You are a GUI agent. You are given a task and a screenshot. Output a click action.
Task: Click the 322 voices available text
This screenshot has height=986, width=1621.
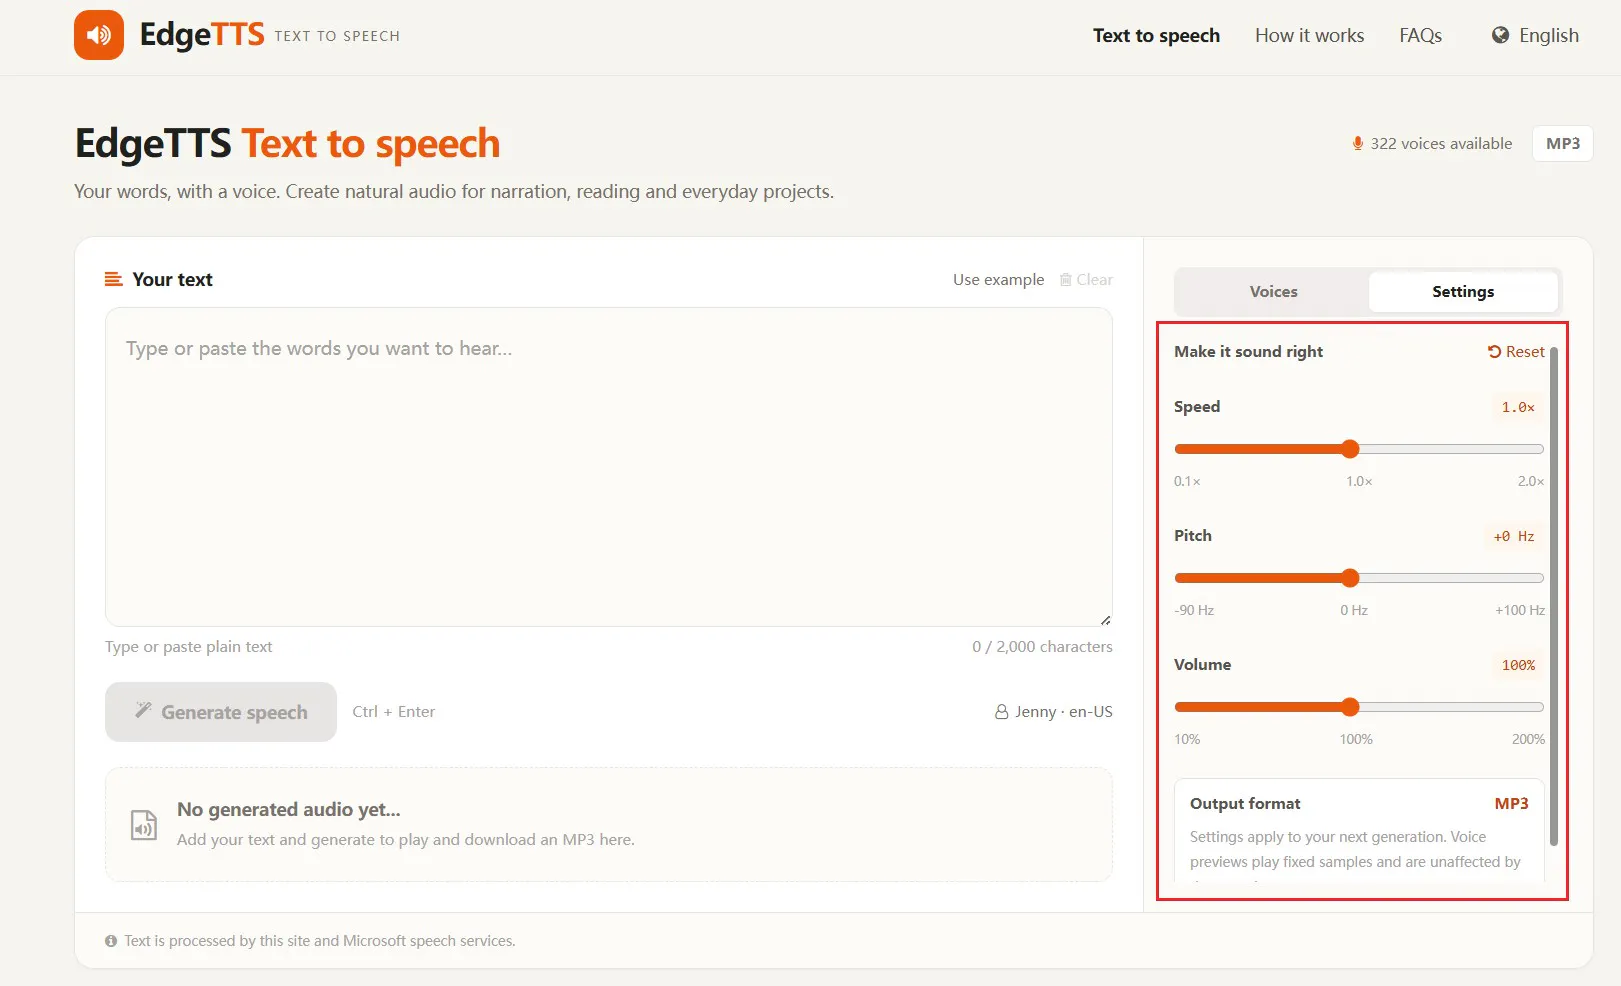click(x=1441, y=143)
